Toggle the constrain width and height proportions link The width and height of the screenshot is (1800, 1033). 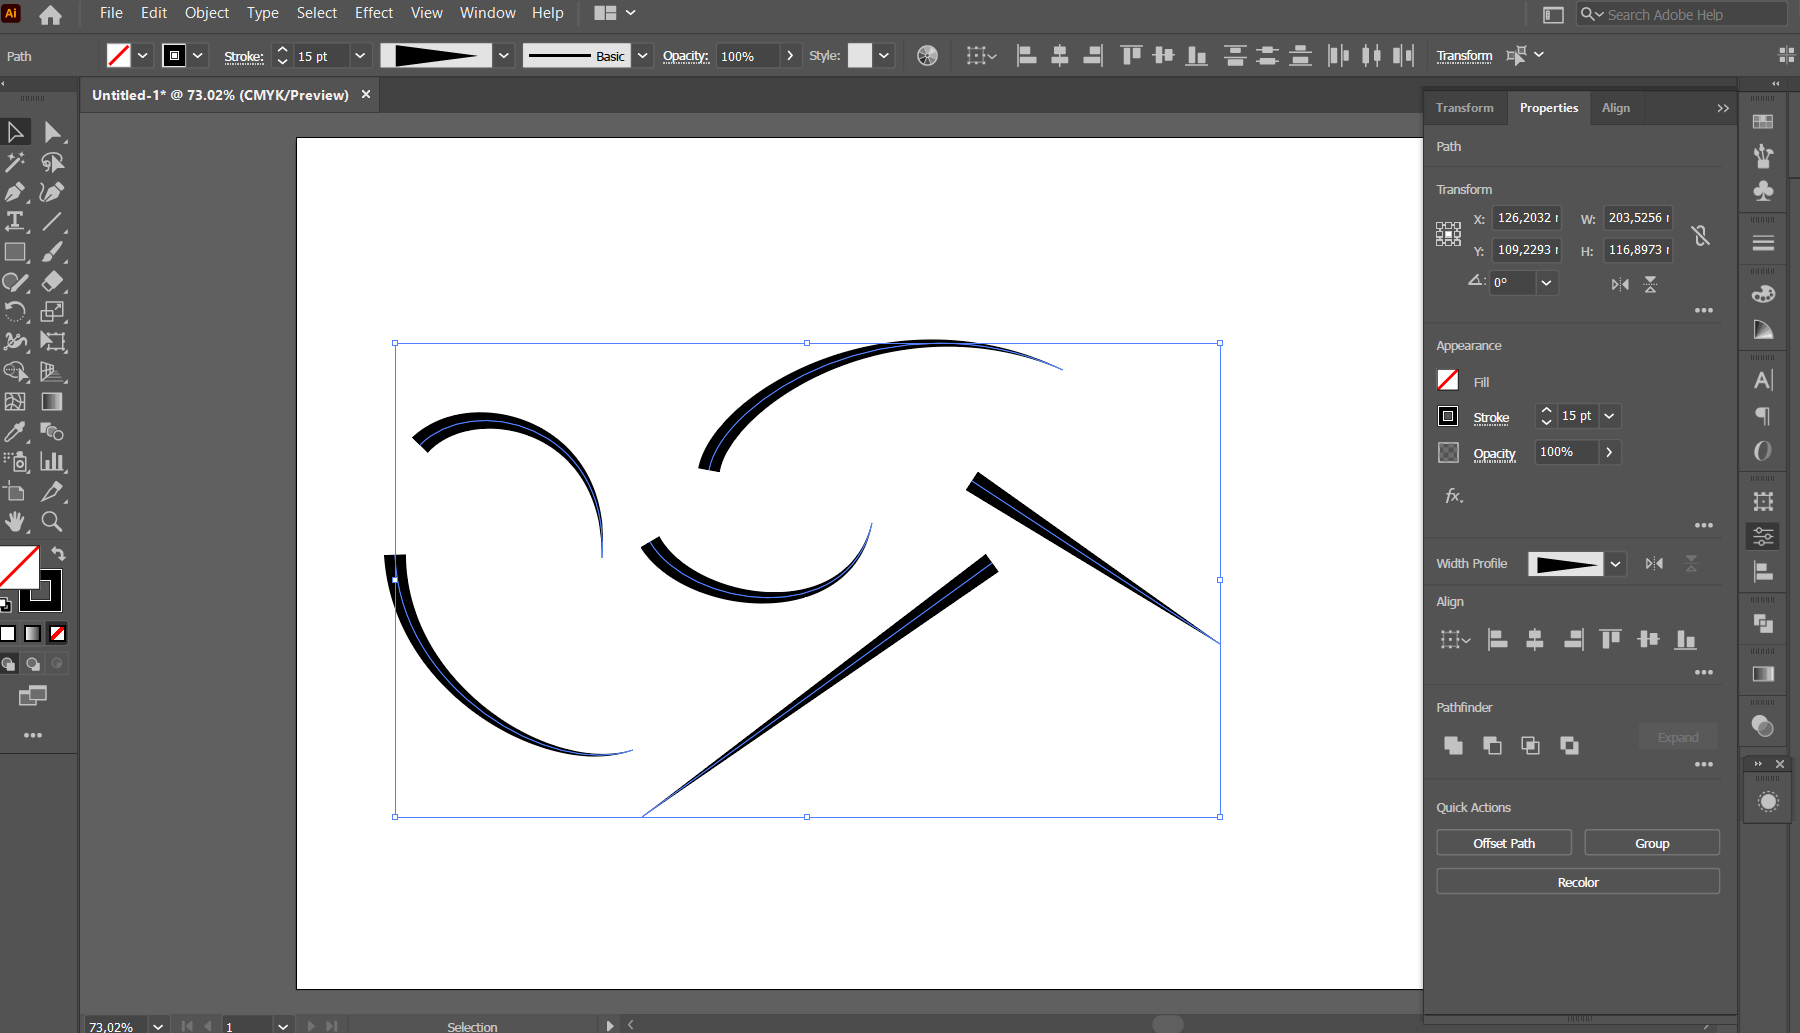[1701, 234]
